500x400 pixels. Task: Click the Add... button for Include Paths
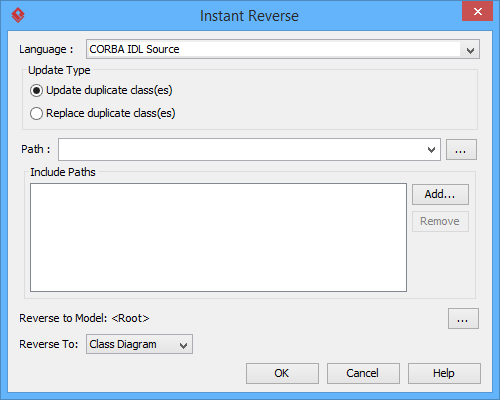coord(440,194)
